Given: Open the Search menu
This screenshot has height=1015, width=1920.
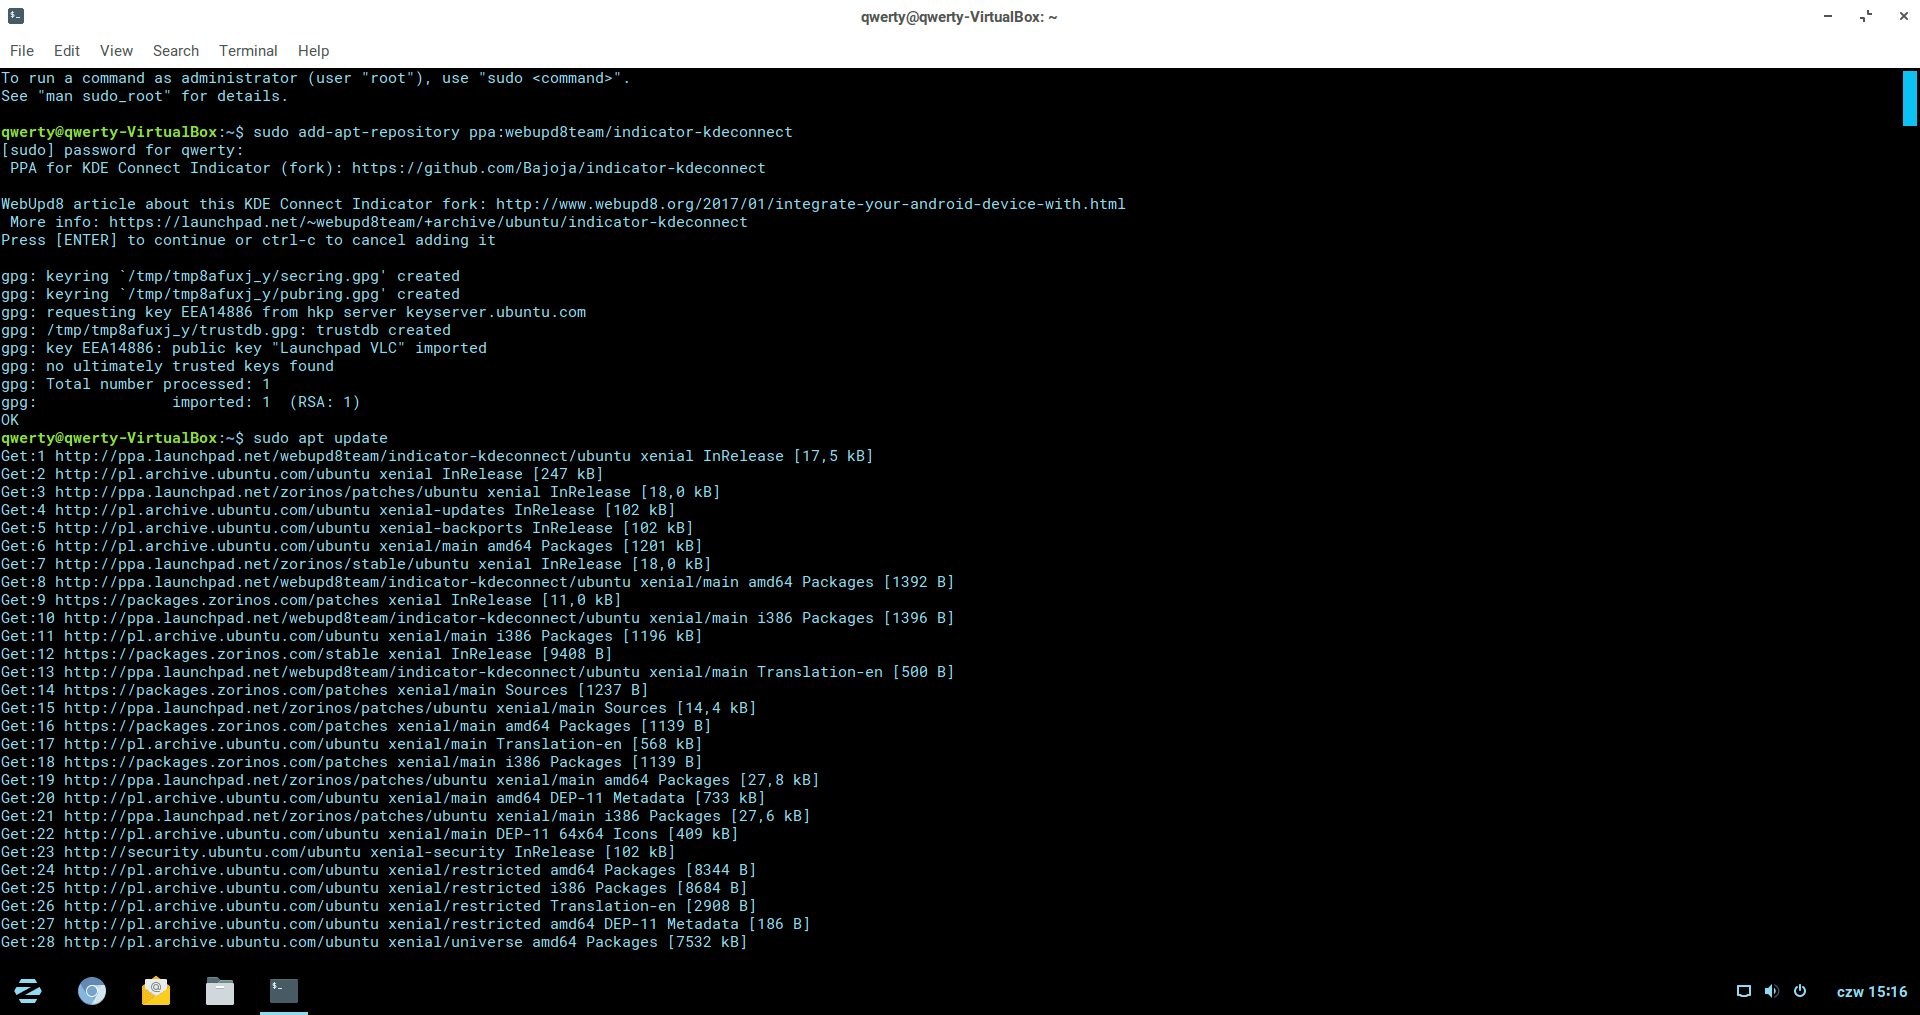Looking at the screenshot, I should tap(176, 51).
